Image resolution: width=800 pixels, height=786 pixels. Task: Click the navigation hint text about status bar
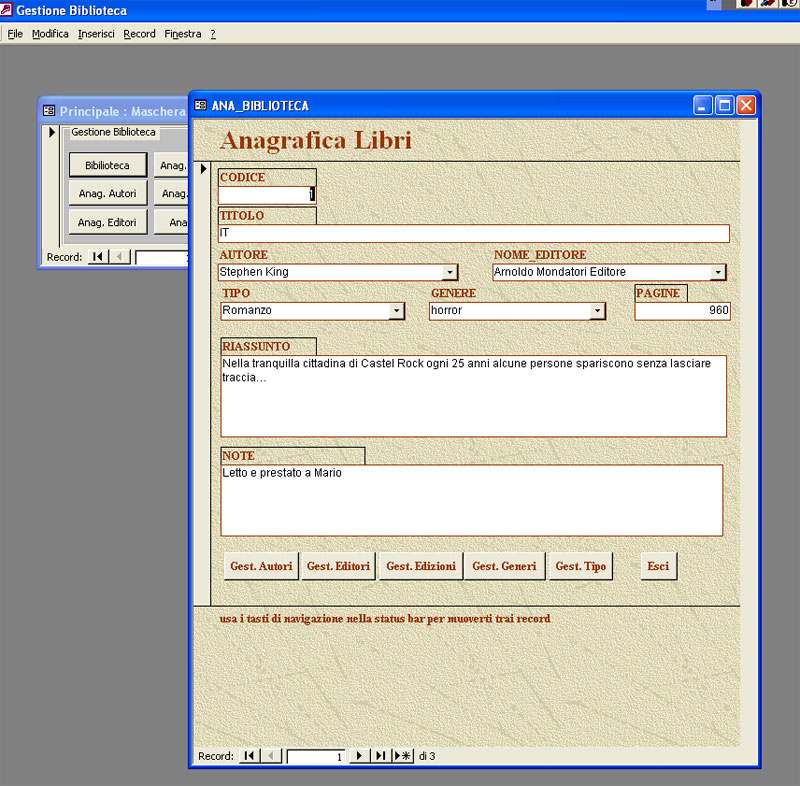(x=385, y=619)
